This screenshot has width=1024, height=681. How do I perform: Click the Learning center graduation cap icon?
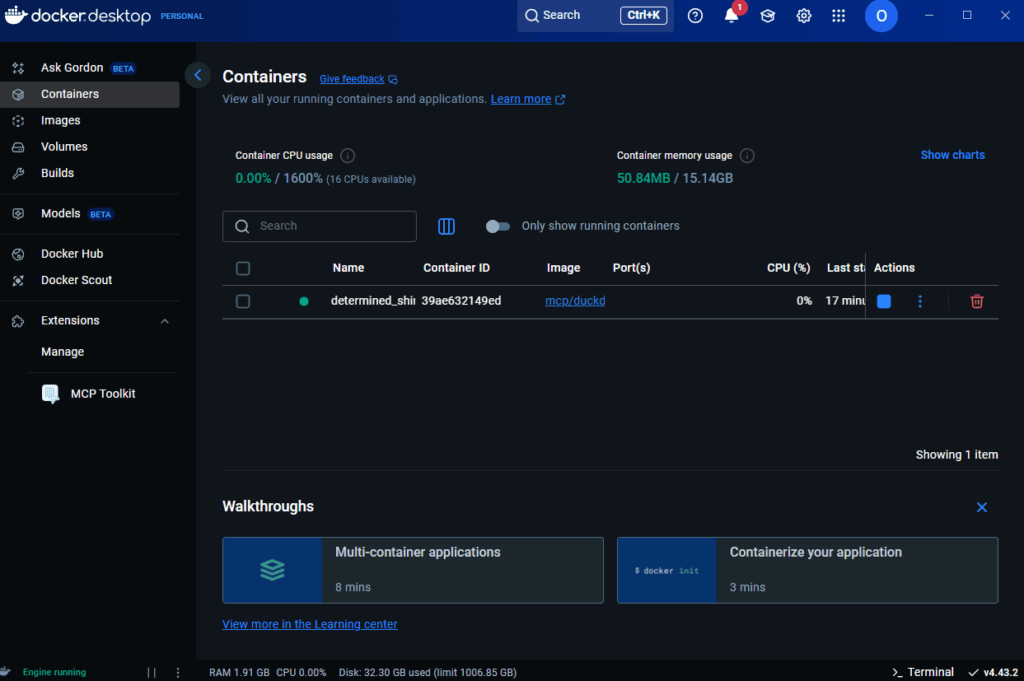pos(767,16)
